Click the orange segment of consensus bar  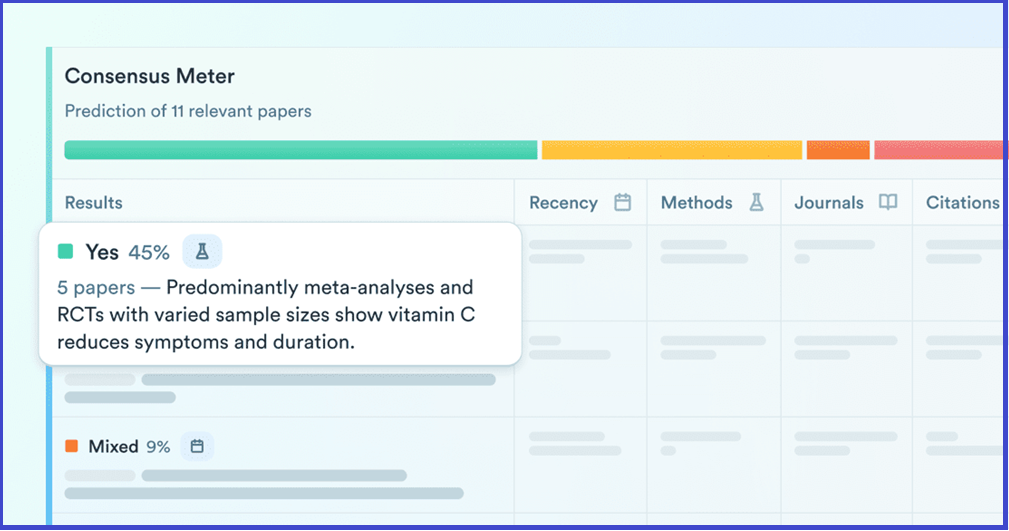(x=838, y=150)
